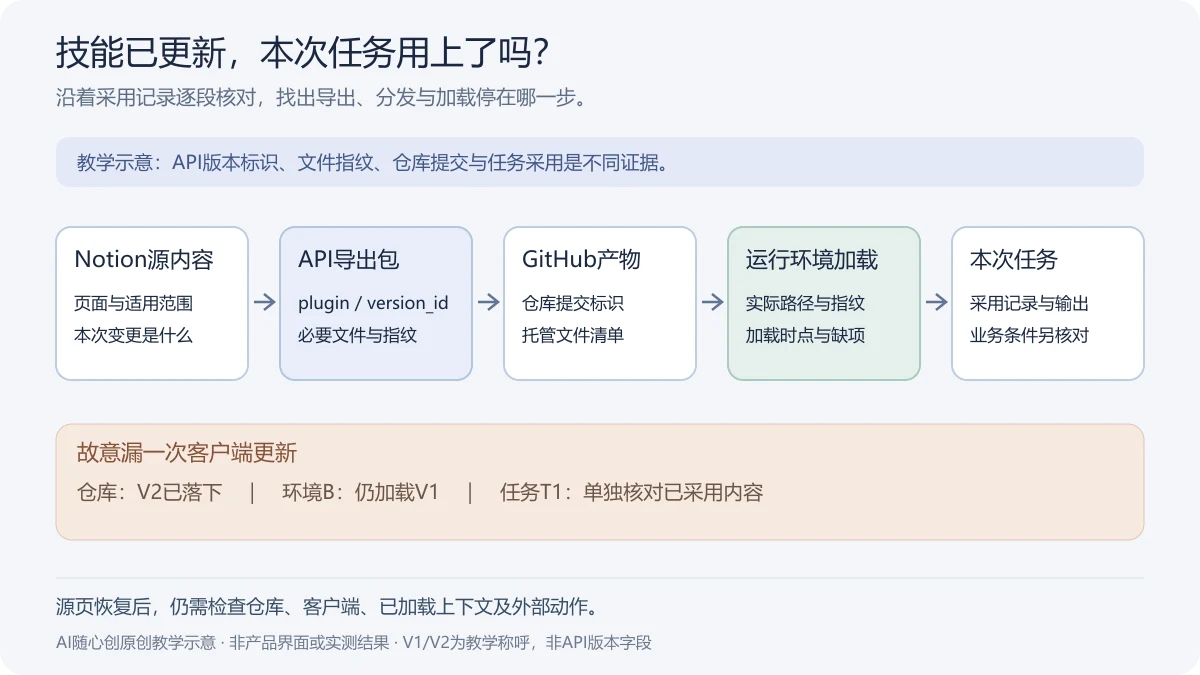This screenshot has width=1200, height=675.
Task: Click the note starting with 源页恢复后
Action: coord(327,607)
